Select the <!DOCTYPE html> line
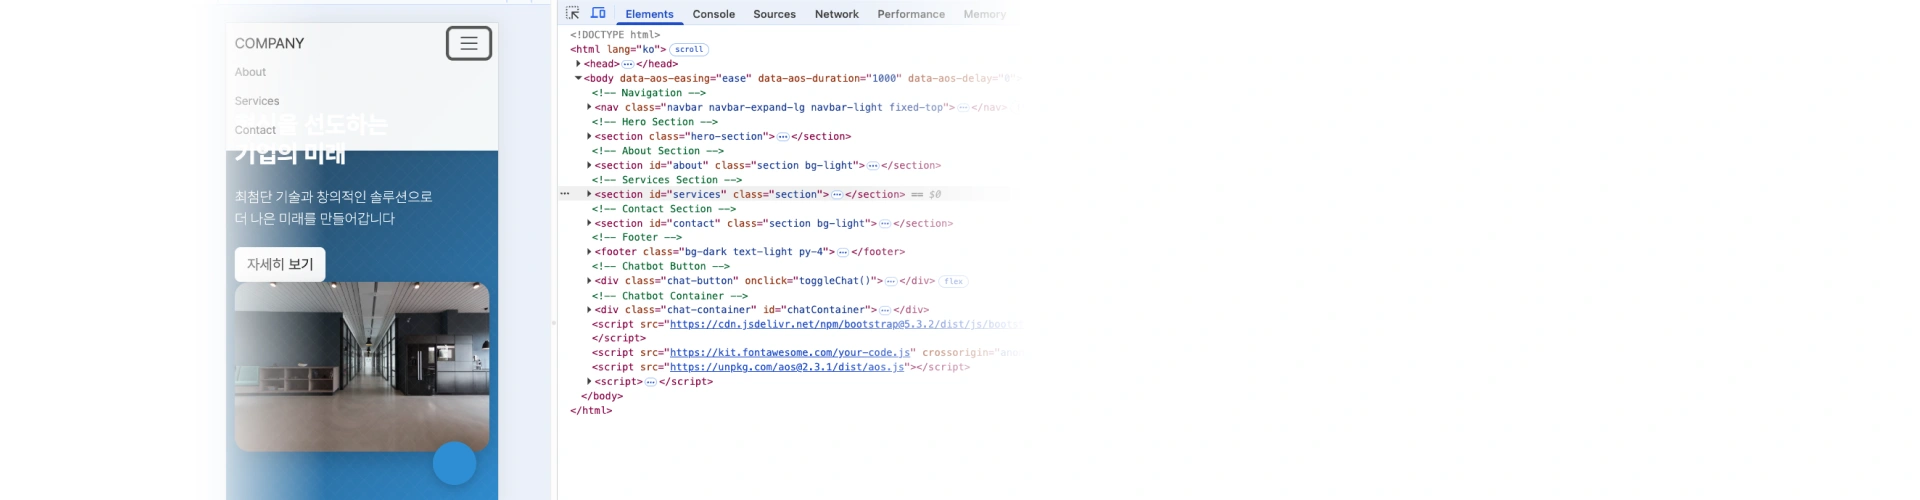Image resolution: width=1920 pixels, height=500 pixels. (615, 35)
